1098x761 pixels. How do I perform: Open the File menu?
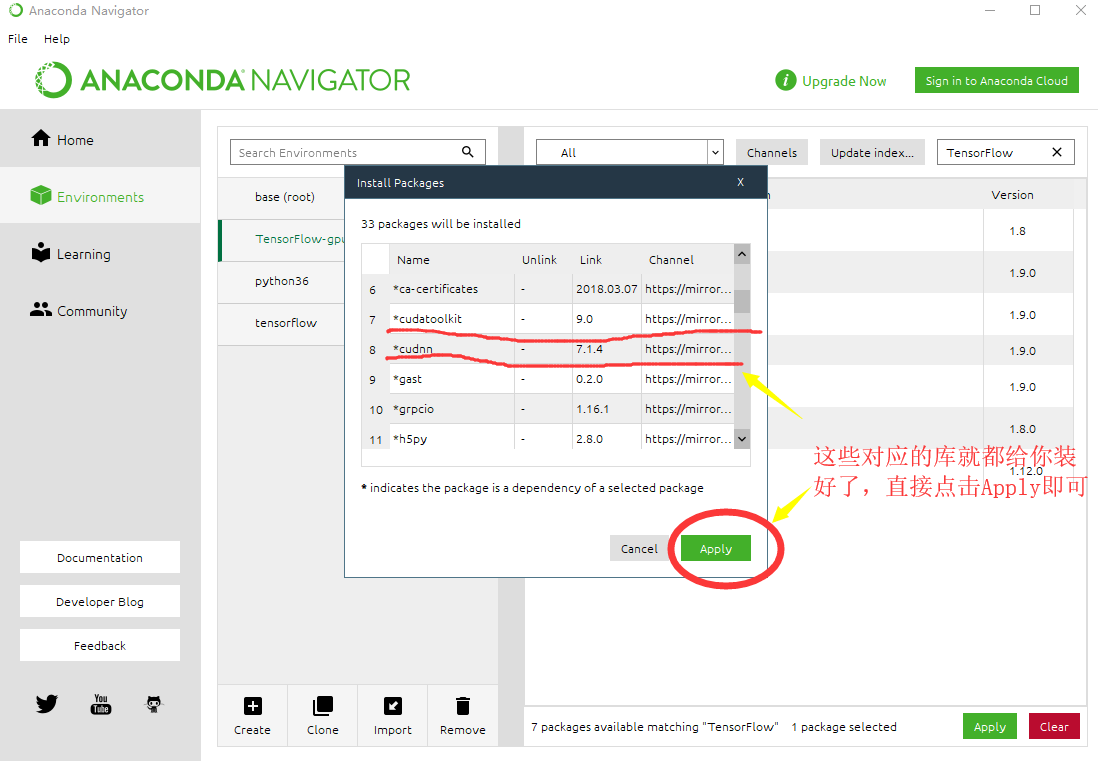point(18,39)
